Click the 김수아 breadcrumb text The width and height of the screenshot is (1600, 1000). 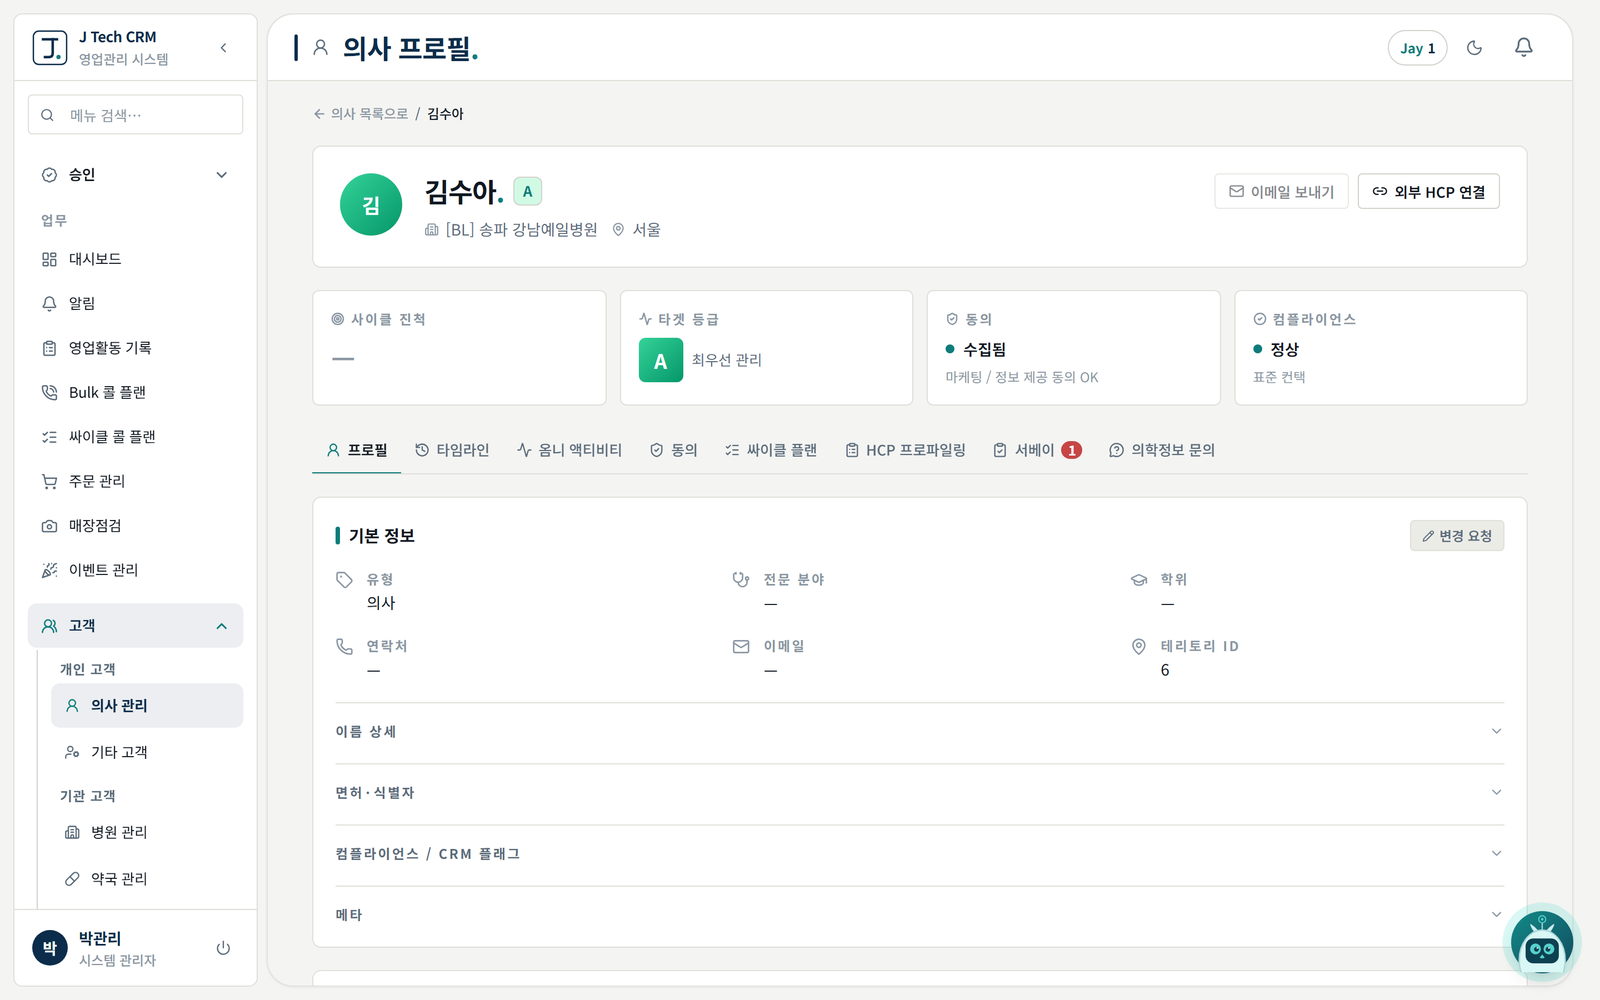point(445,114)
